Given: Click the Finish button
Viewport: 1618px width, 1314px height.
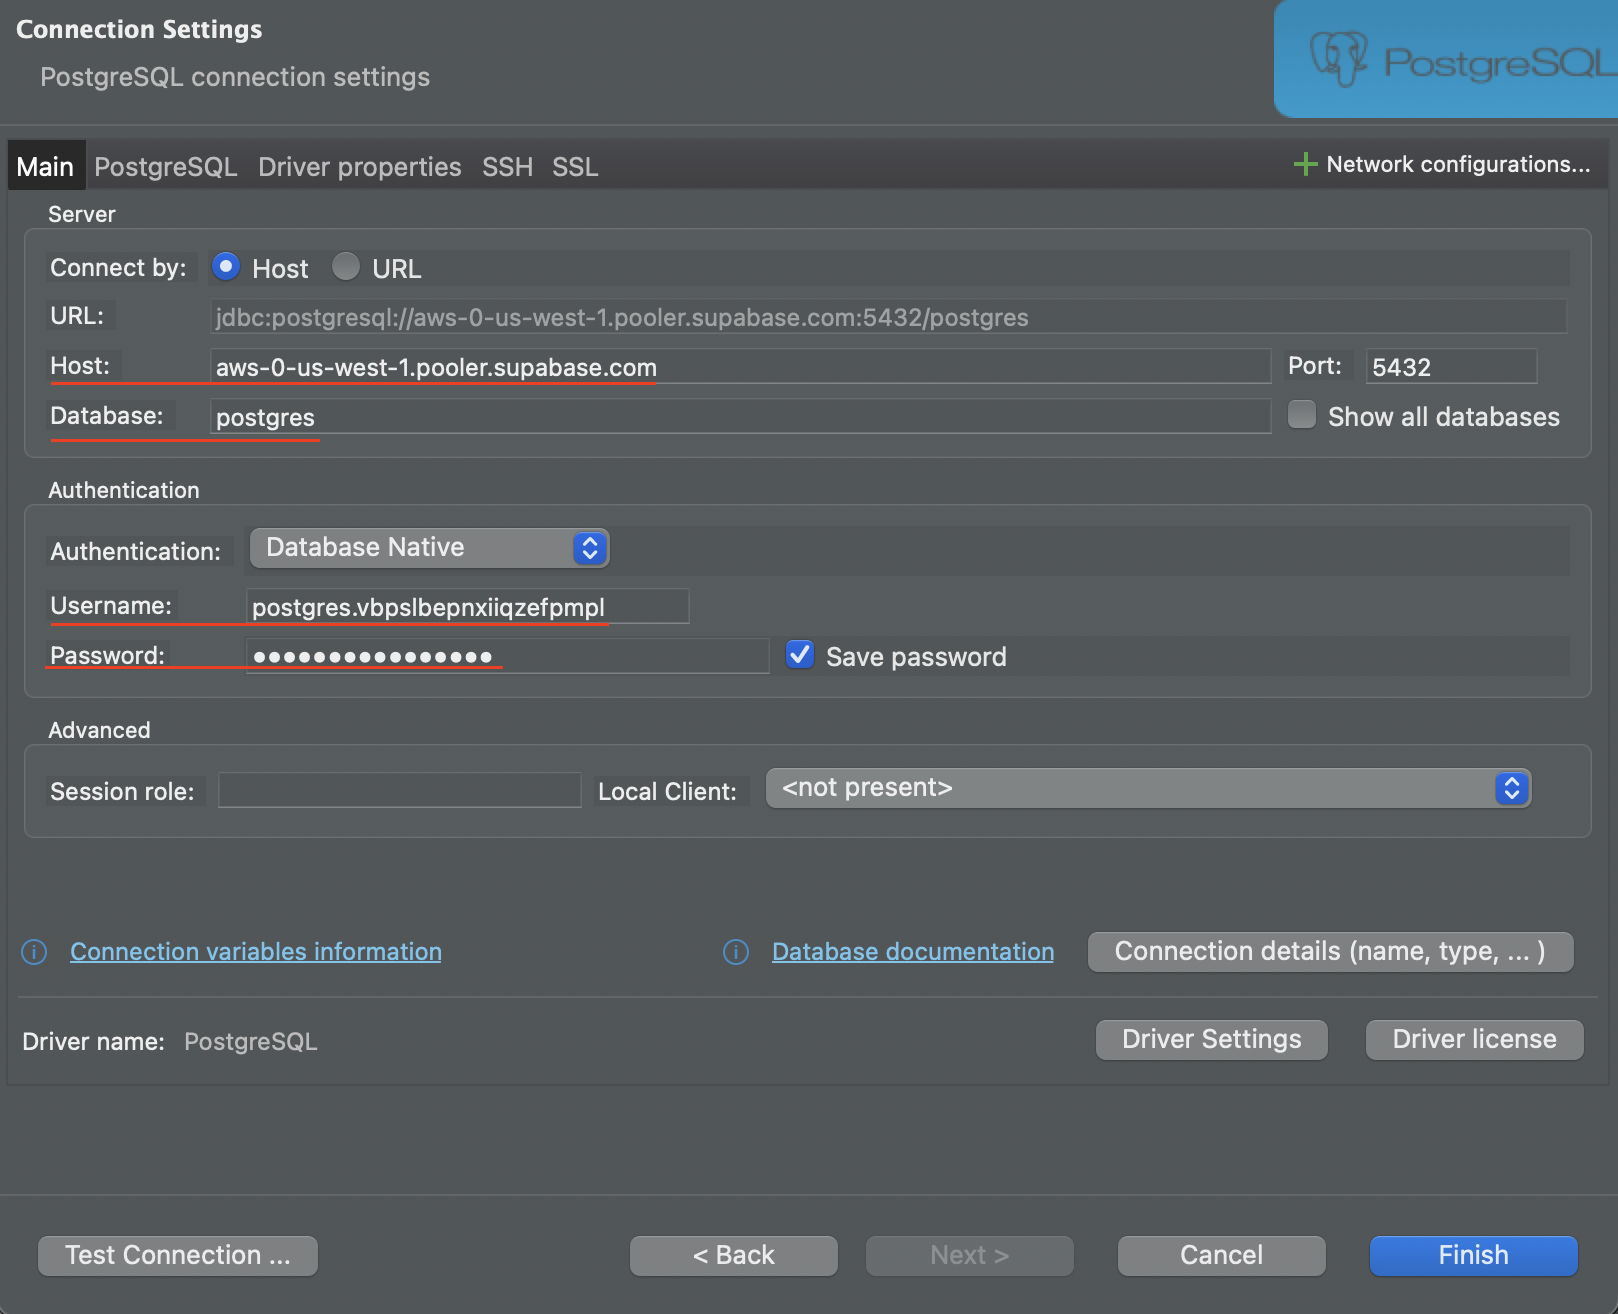Looking at the screenshot, I should point(1473,1255).
